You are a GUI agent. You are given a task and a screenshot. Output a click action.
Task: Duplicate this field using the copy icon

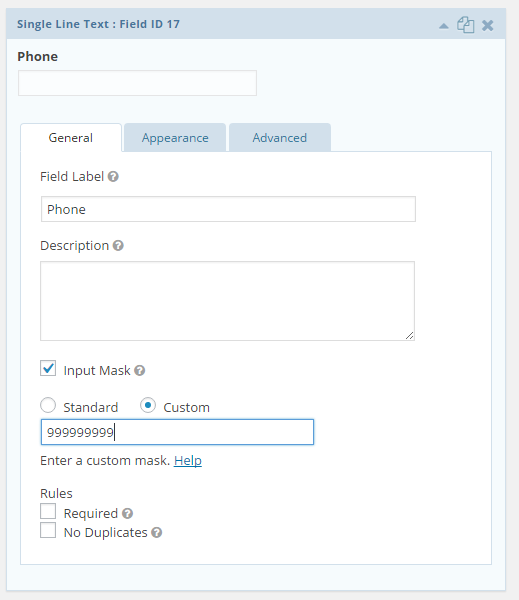(x=465, y=25)
